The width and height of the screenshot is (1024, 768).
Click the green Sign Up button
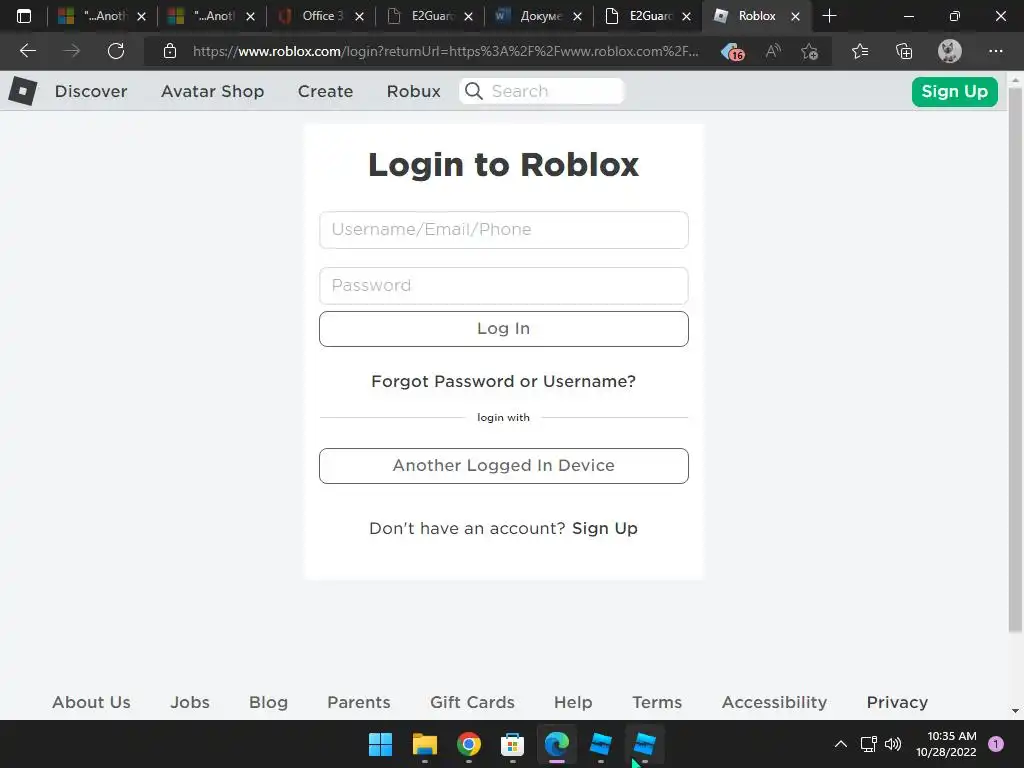click(954, 91)
